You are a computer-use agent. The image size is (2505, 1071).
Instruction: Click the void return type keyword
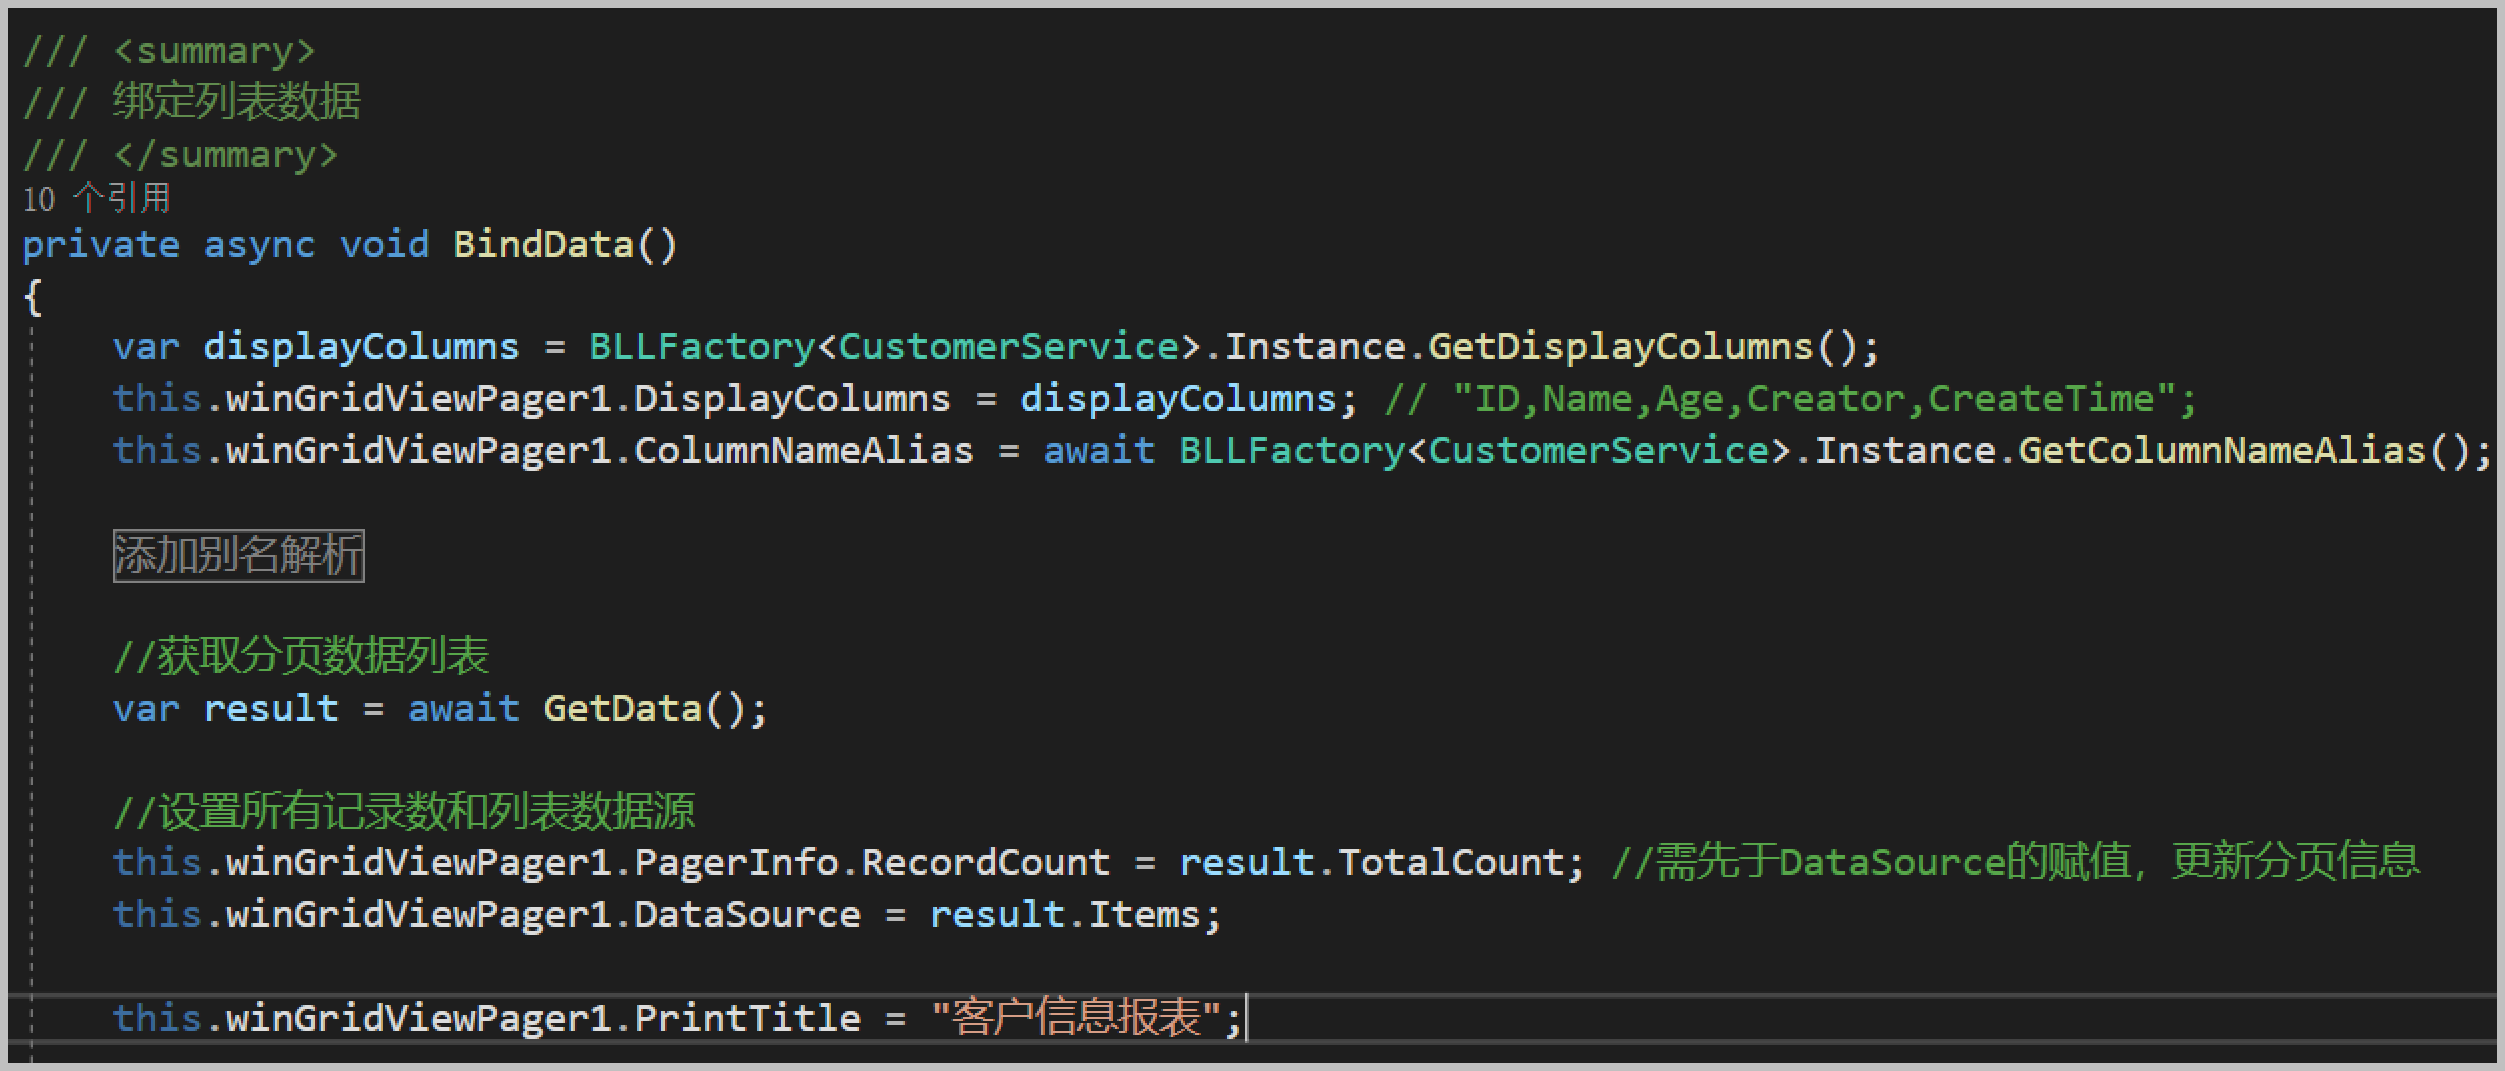pyautogui.click(x=384, y=245)
